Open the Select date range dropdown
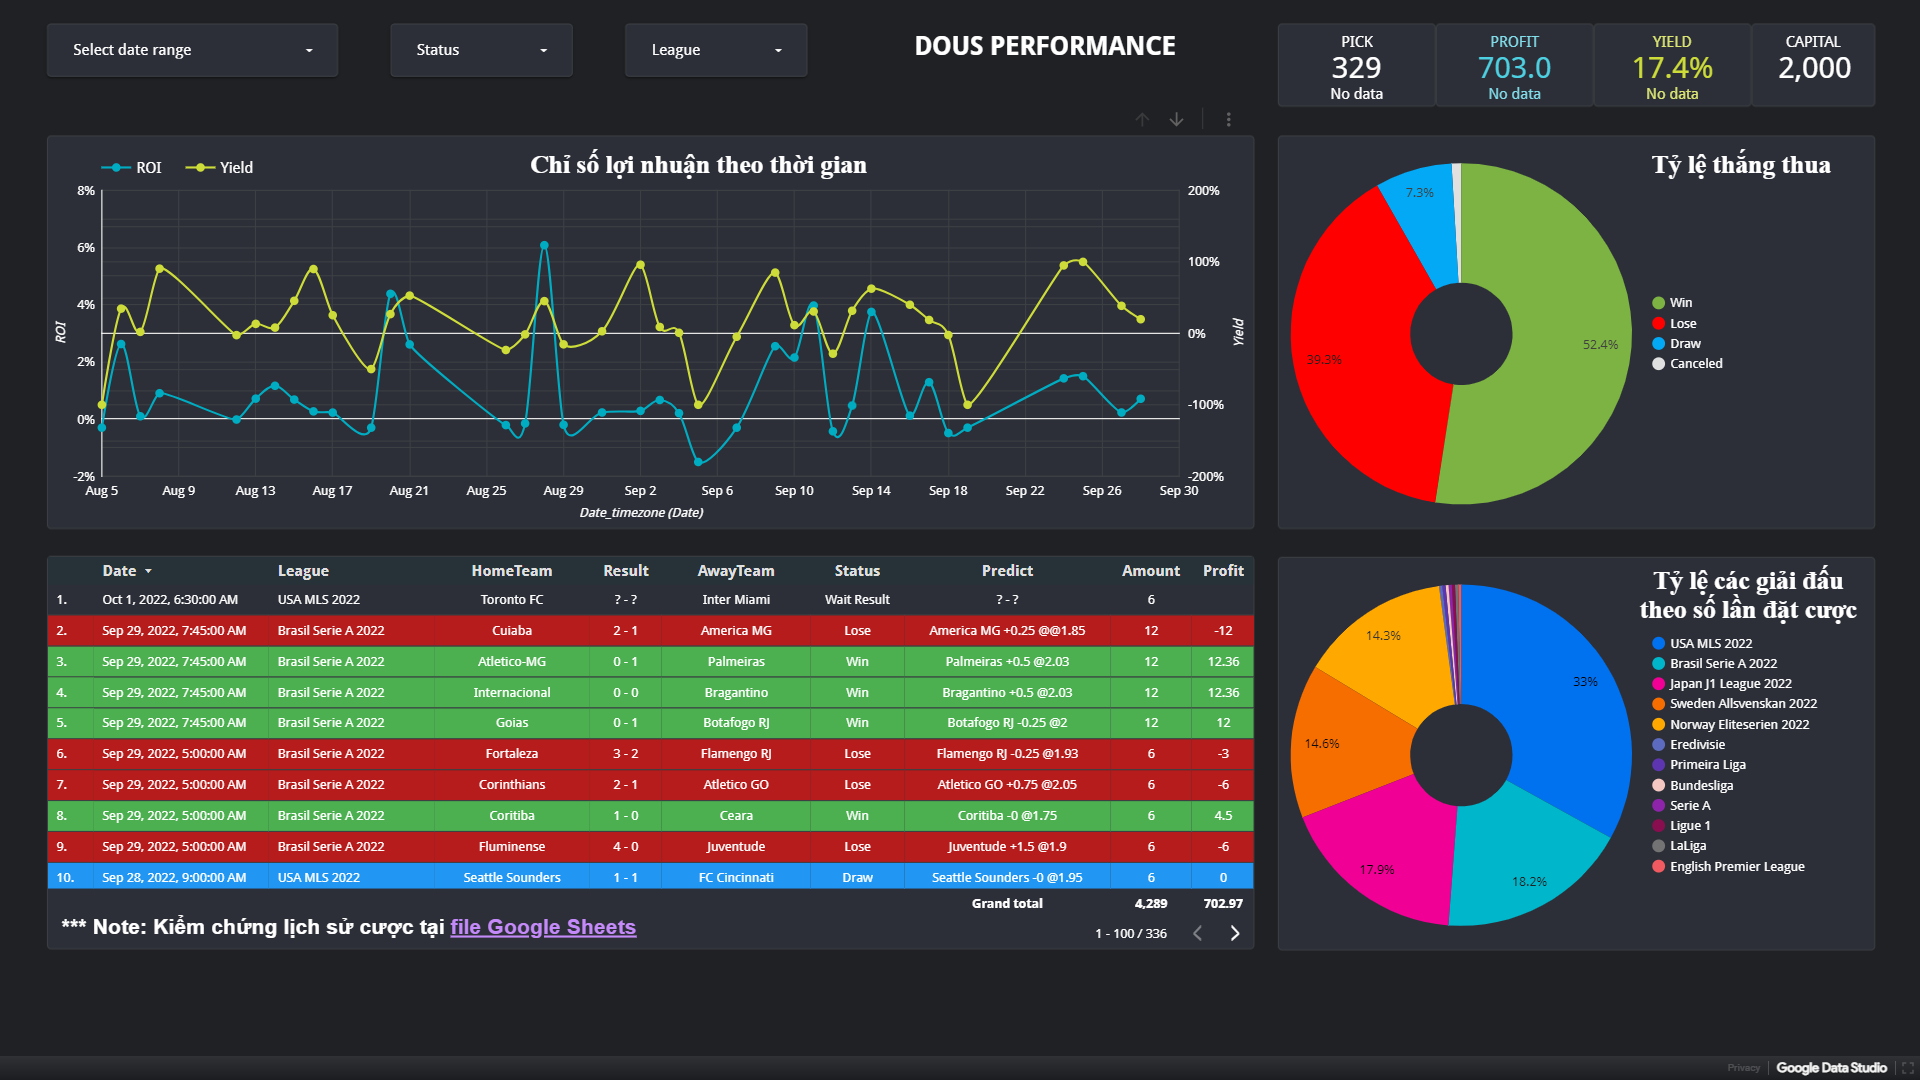 pos(192,50)
